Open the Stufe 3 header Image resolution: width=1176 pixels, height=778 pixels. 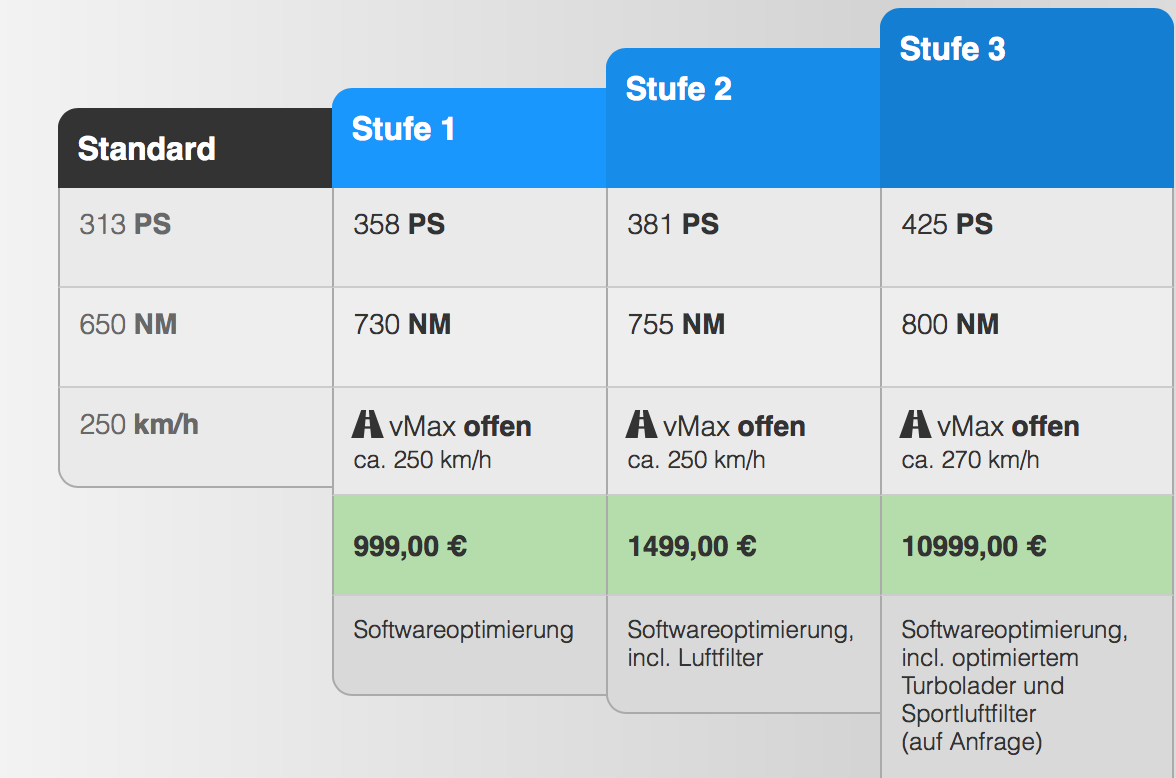pos(1027,98)
